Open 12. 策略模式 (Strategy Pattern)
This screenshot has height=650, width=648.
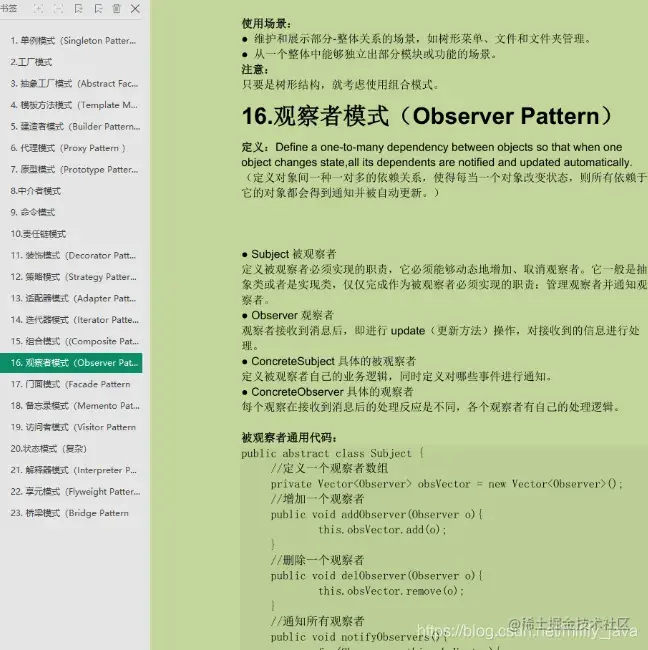point(73,277)
